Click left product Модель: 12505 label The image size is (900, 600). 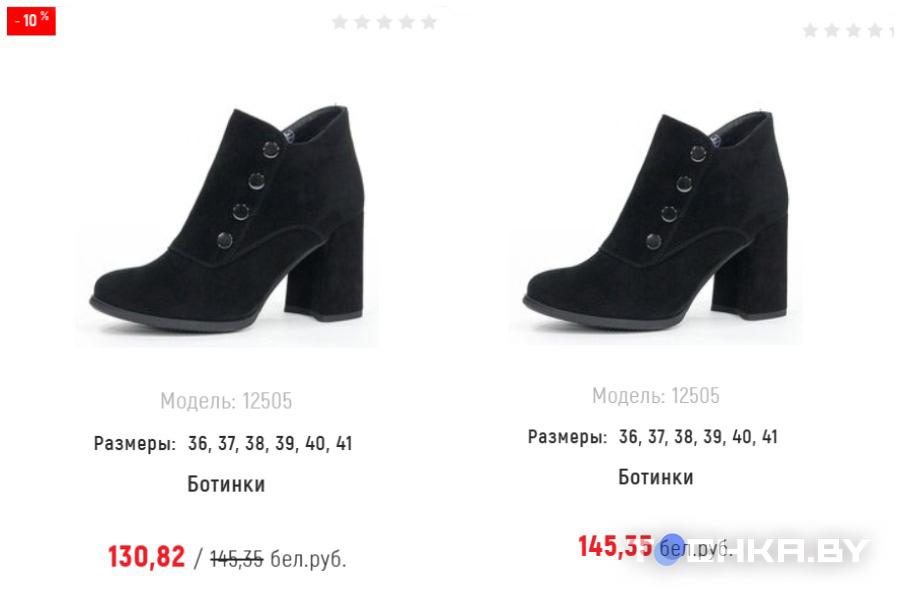pos(226,401)
